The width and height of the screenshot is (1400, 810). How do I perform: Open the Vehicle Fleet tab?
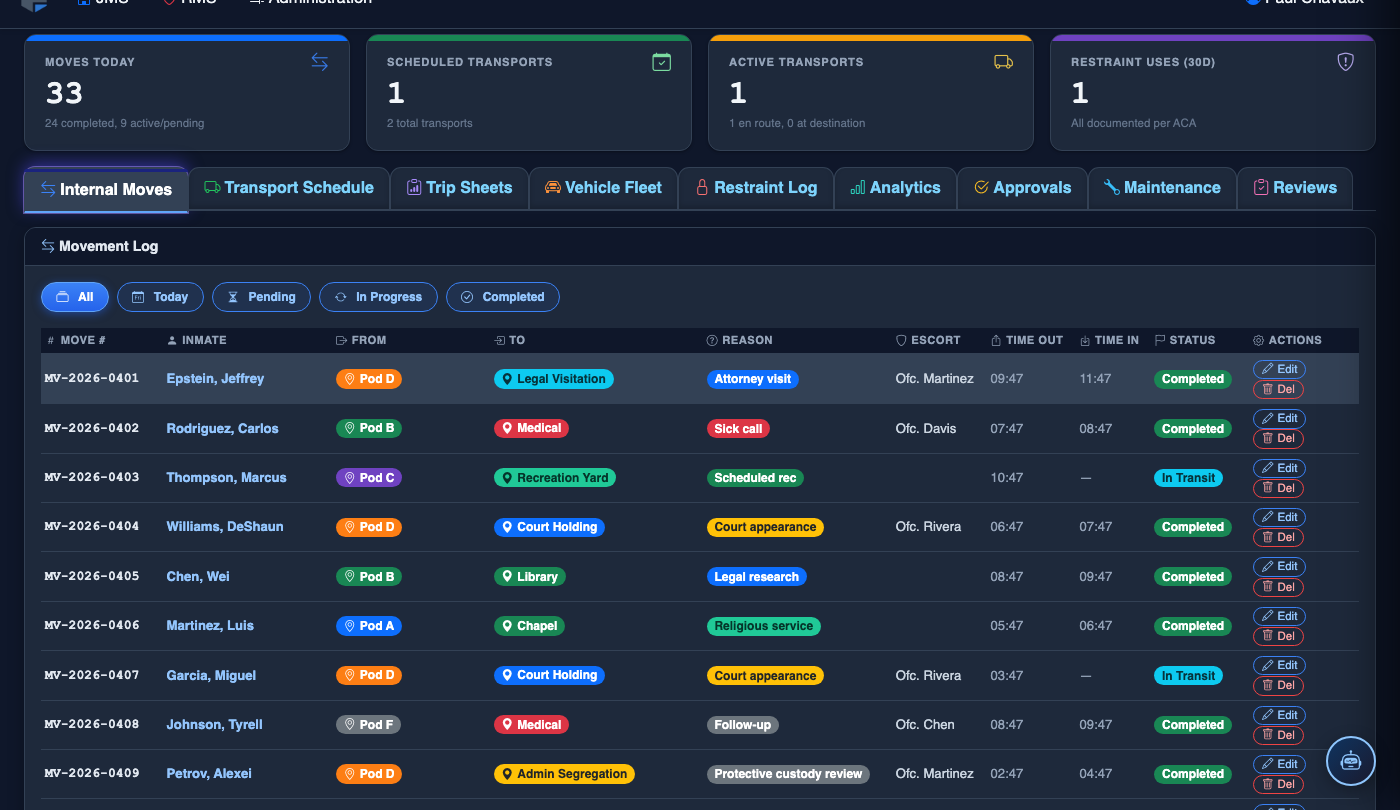pyautogui.click(x=603, y=187)
